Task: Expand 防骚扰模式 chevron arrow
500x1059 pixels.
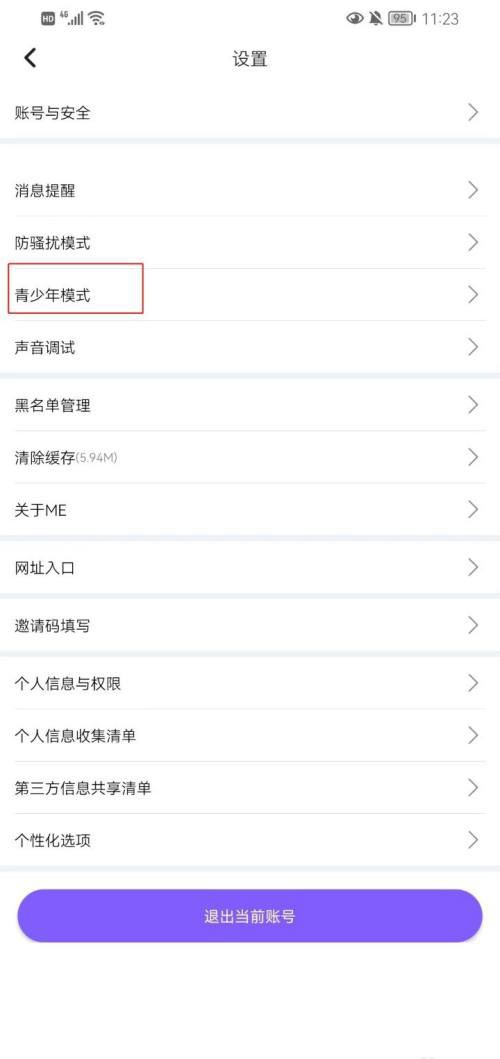Action: pyautogui.click(x=473, y=242)
